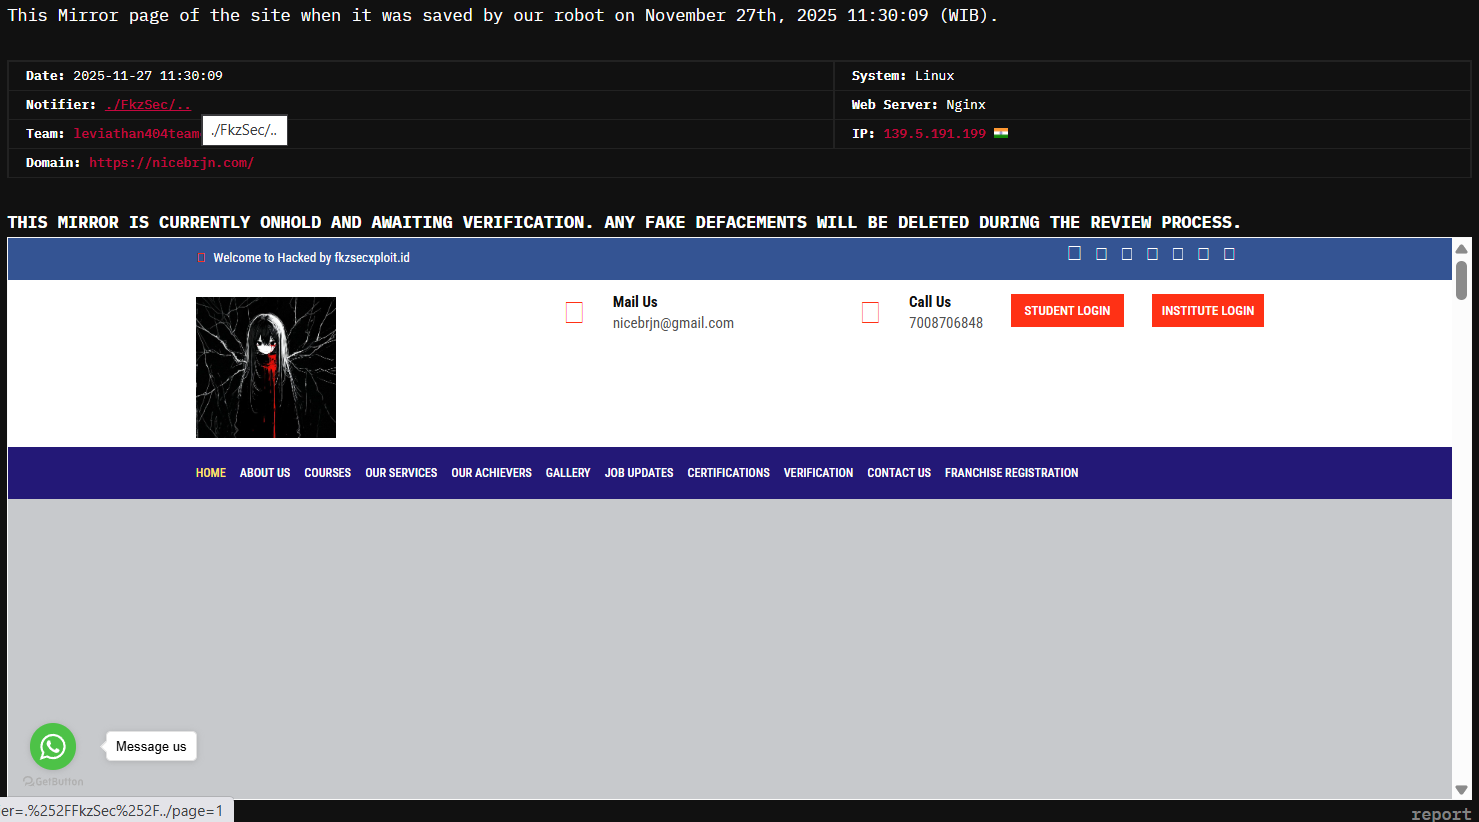This screenshot has height=822, width=1479.
Task: Click the Call Us phone icon
Action: coord(870,313)
